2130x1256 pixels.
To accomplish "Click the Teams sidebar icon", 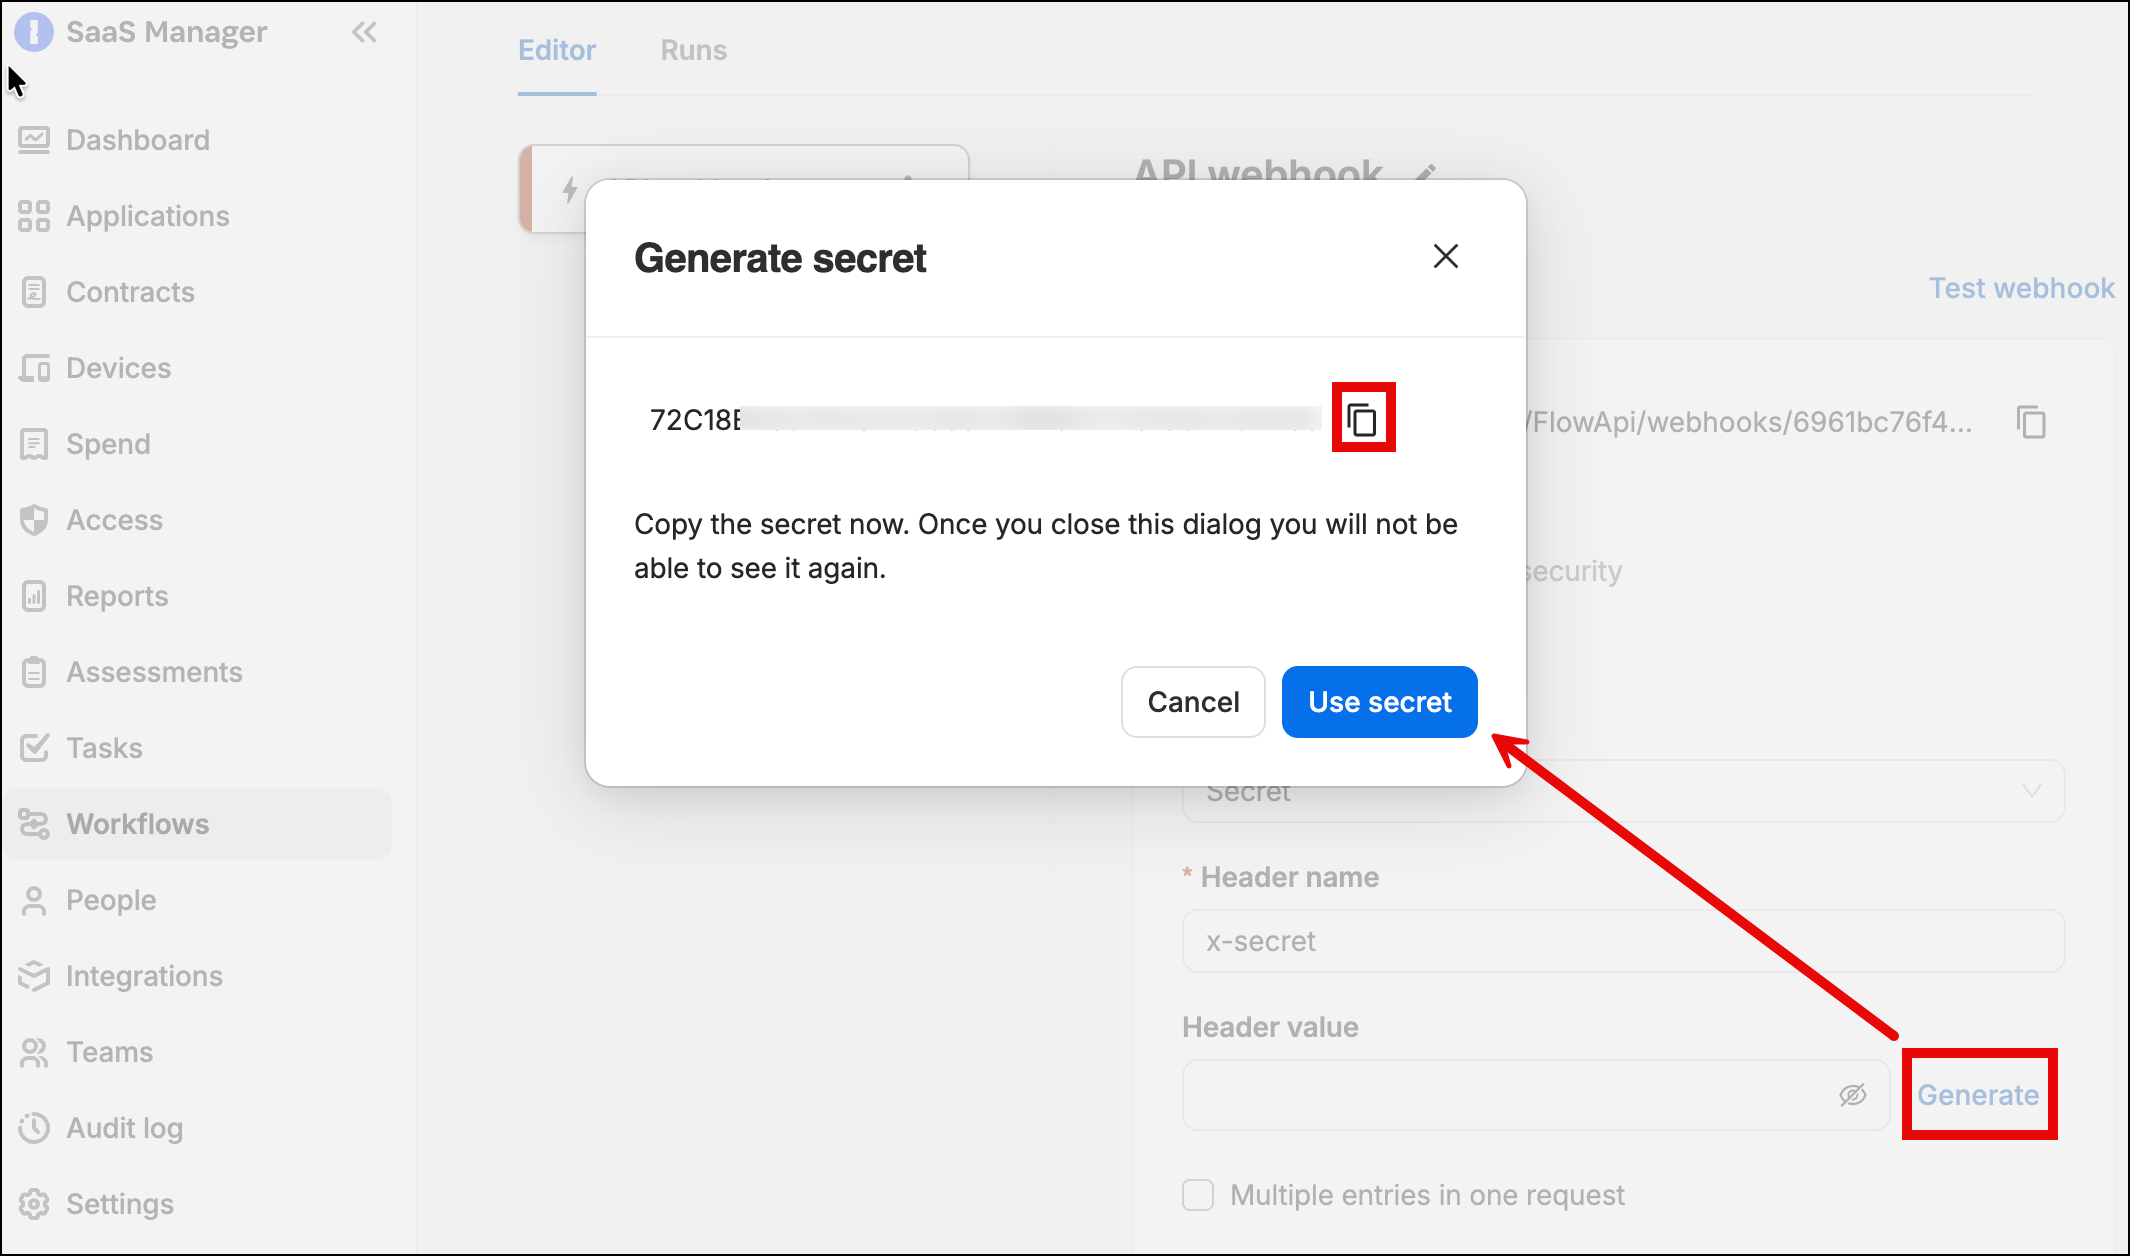I will [34, 1052].
